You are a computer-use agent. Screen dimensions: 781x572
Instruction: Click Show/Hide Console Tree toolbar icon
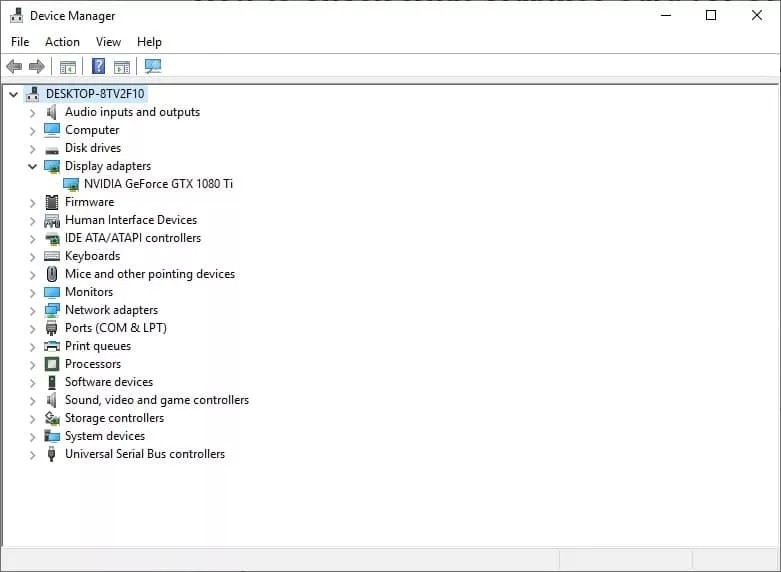point(68,66)
